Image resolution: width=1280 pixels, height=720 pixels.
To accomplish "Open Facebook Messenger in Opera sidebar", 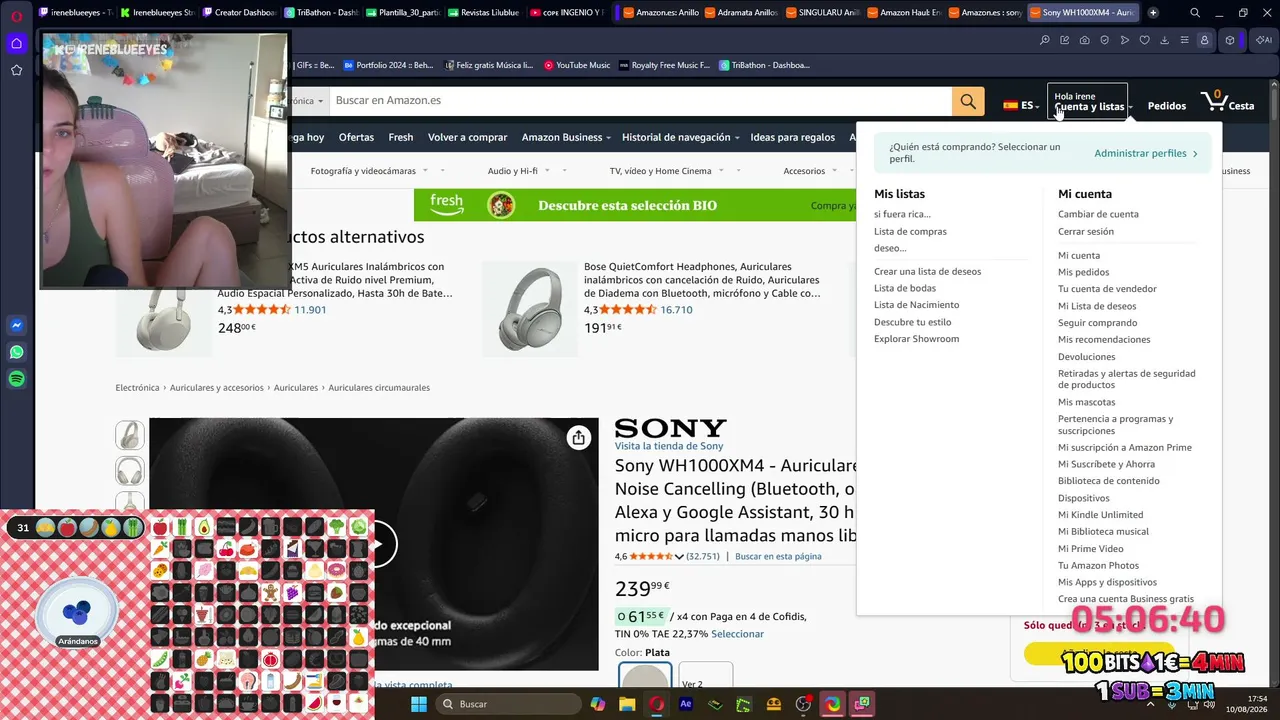I will pyautogui.click(x=16, y=325).
